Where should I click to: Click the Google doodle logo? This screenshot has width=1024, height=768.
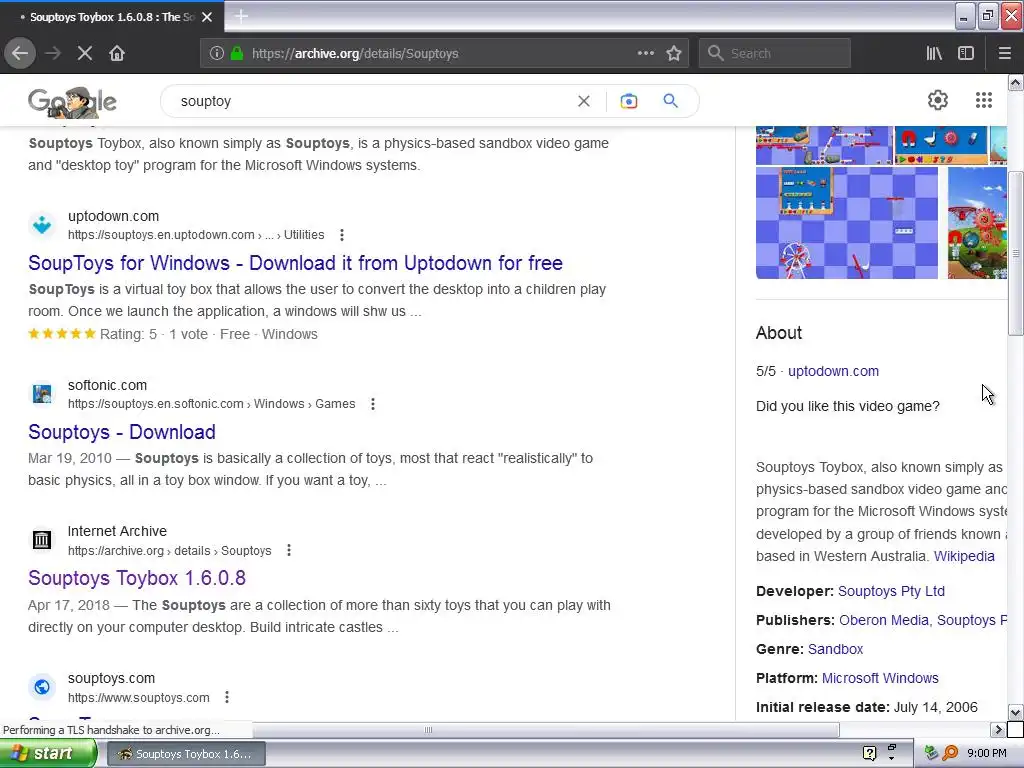coord(72,101)
